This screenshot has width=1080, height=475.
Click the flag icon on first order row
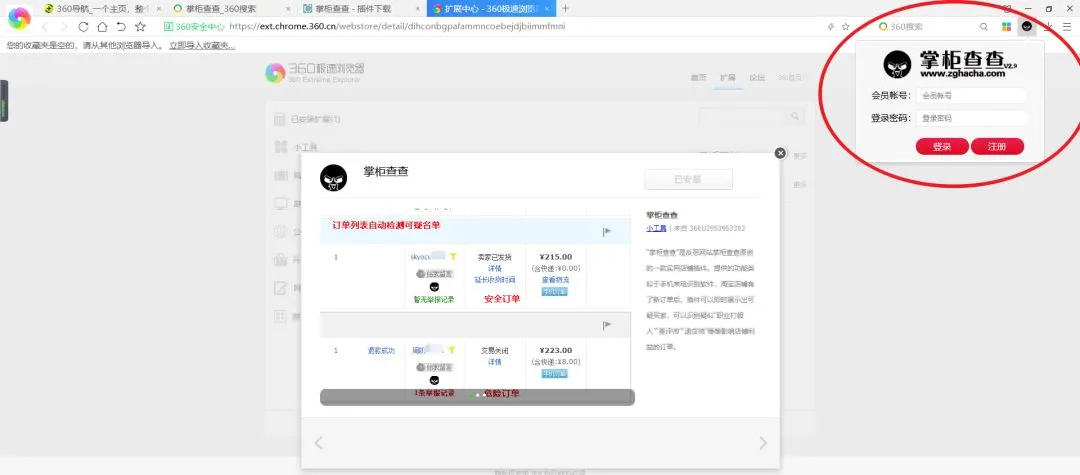click(607, 231)
